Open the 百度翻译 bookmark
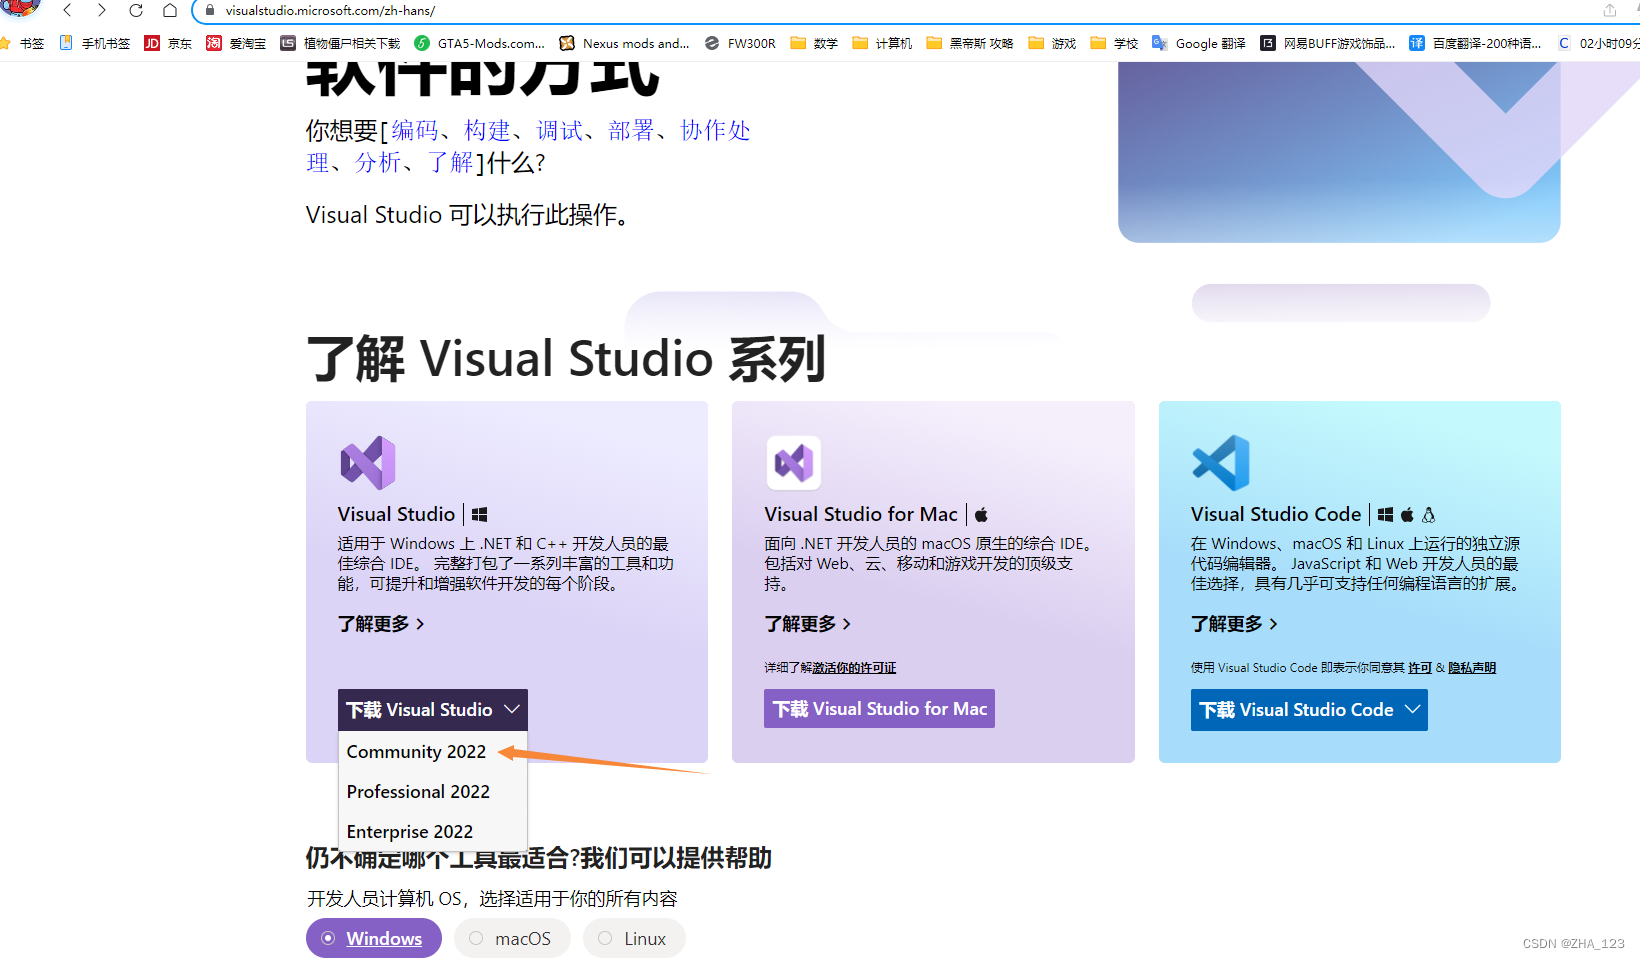Image resolution: width=1640 pixels, height=959 pixels. 1475,43
